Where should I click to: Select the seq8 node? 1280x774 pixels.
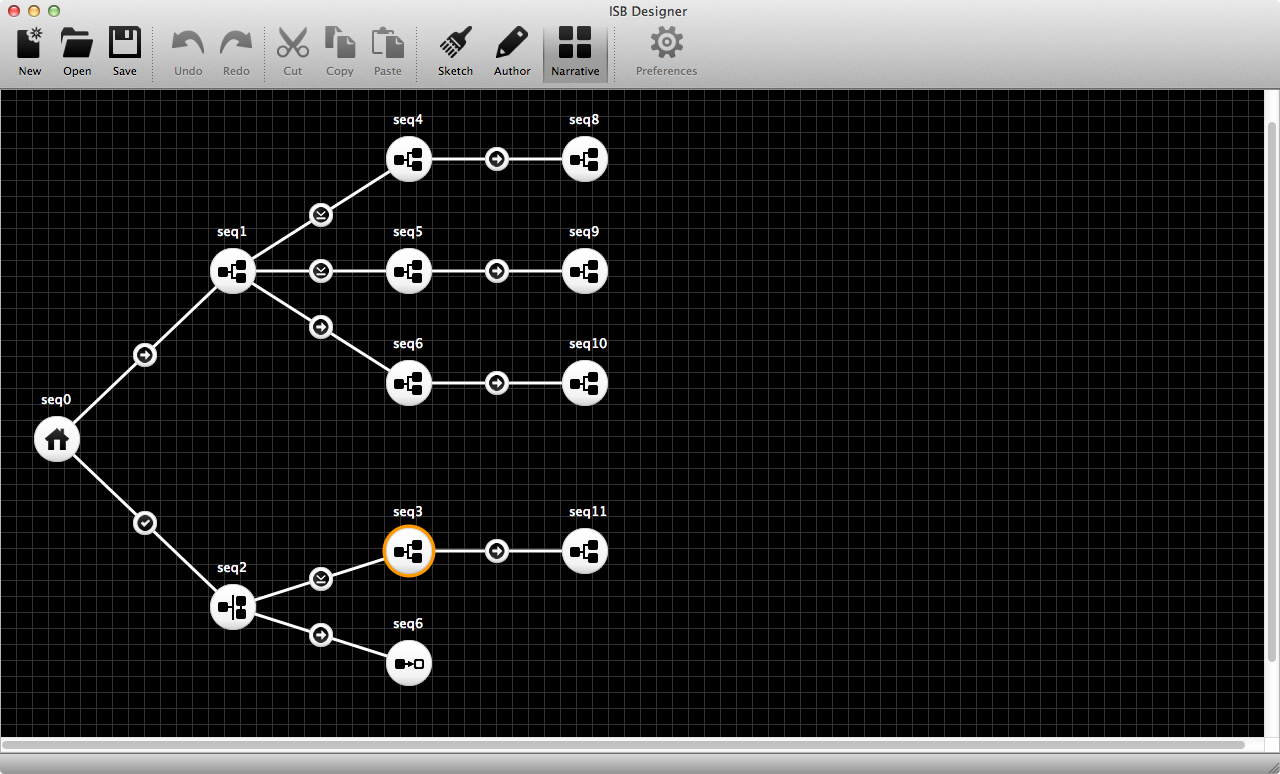(x=585, y=159)
